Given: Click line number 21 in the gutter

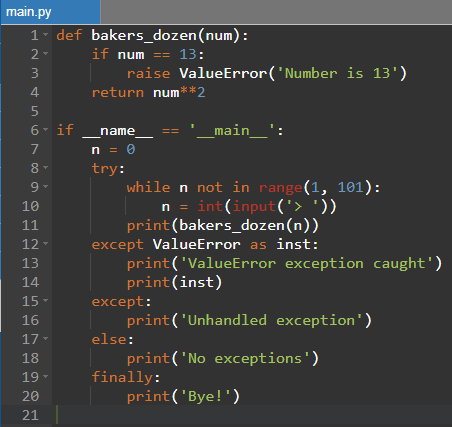Looking at the screenshot, I should point(31,415).
